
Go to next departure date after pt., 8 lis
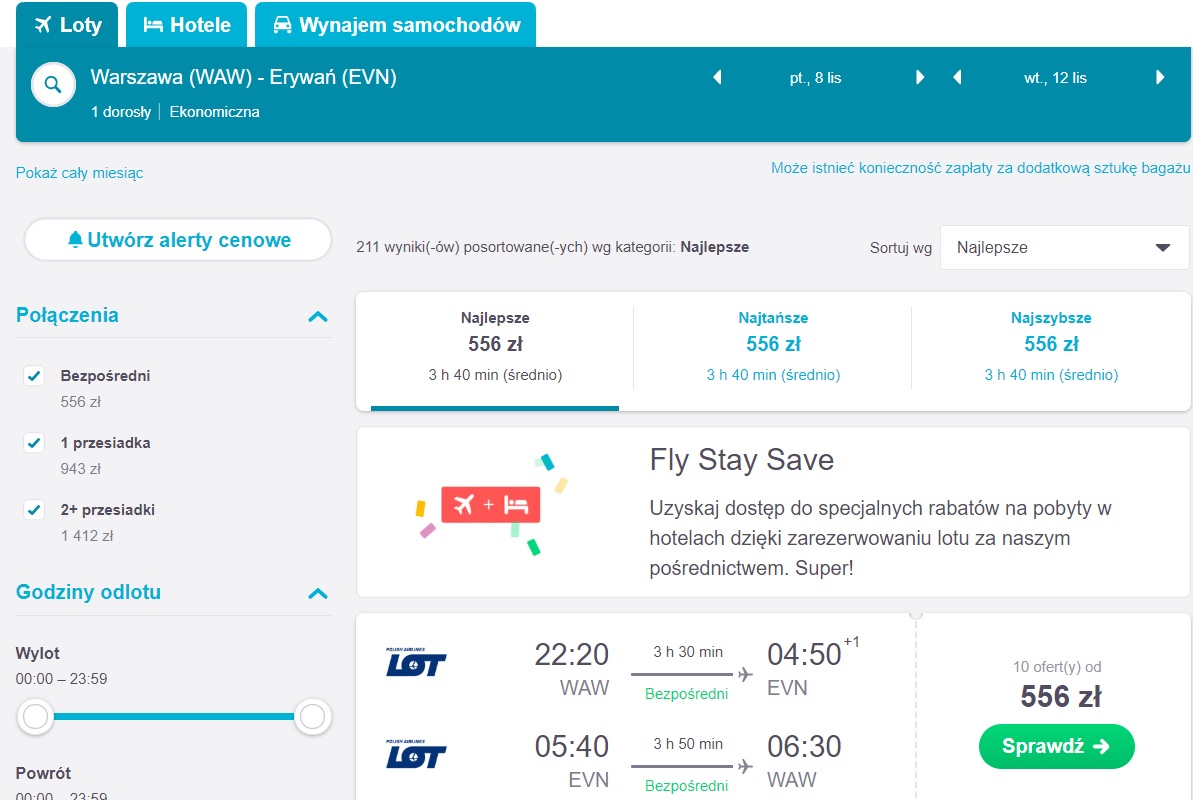(x=920, y=77)
